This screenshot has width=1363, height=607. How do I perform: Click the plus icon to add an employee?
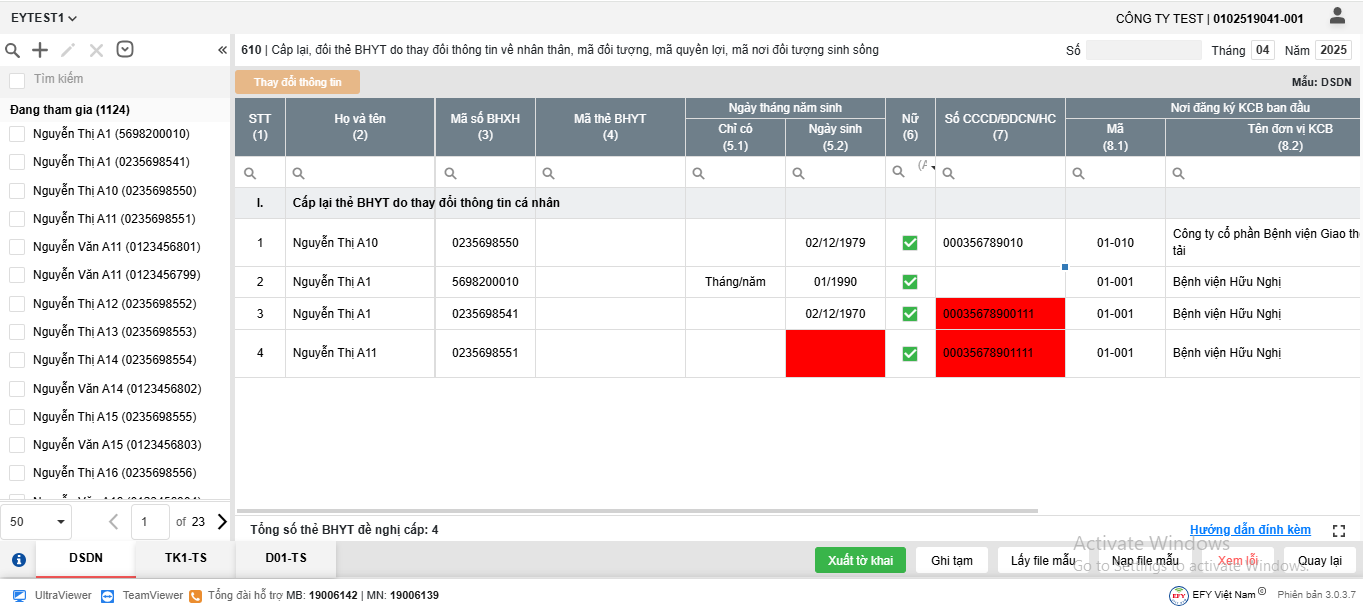tap(40, 50)
